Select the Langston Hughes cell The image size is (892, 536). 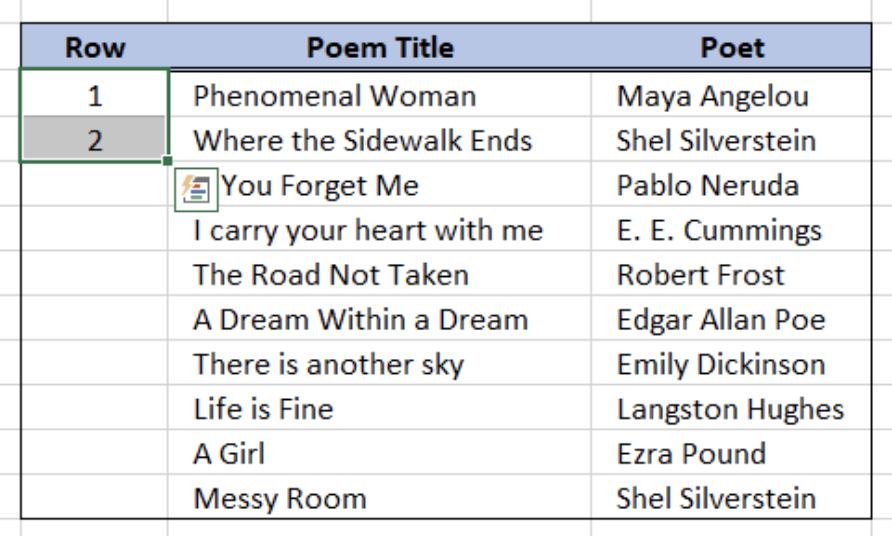point(732,407)
